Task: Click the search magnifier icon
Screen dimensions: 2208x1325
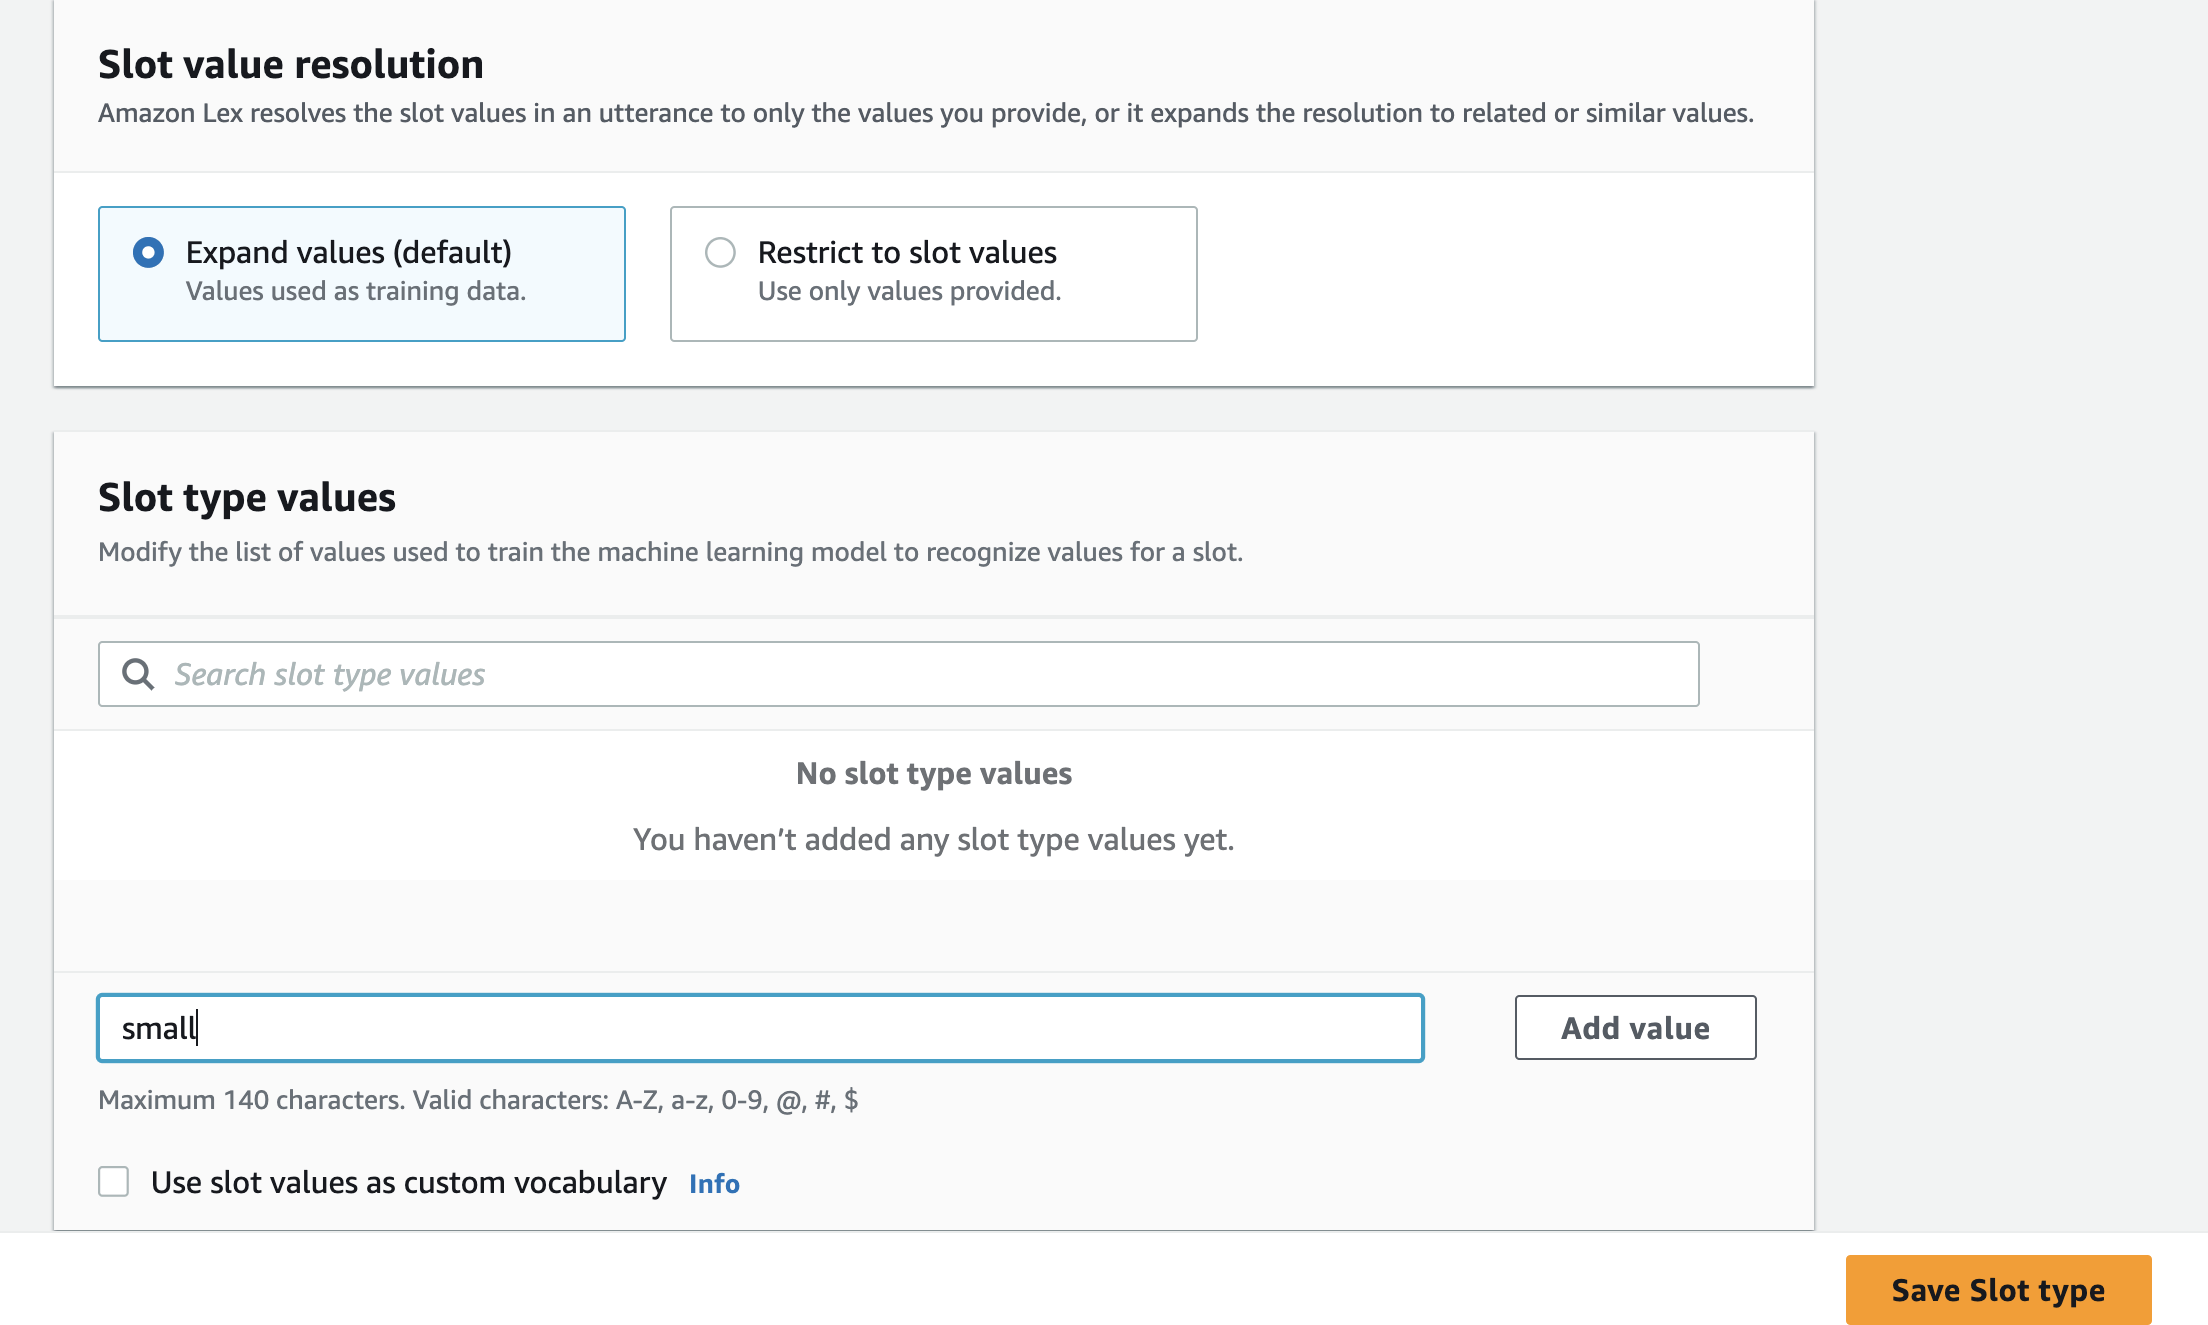Action: click(x=138, y=674)
